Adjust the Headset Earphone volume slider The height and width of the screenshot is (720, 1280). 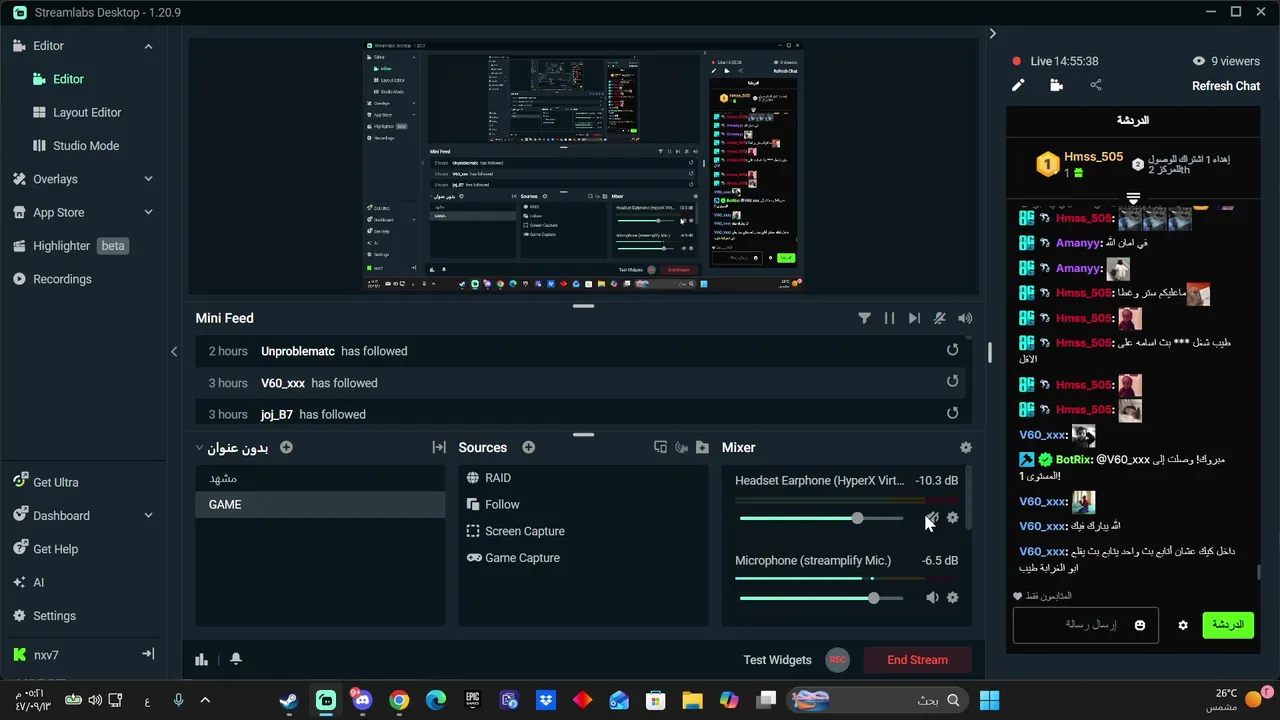[x=857, y=518]
